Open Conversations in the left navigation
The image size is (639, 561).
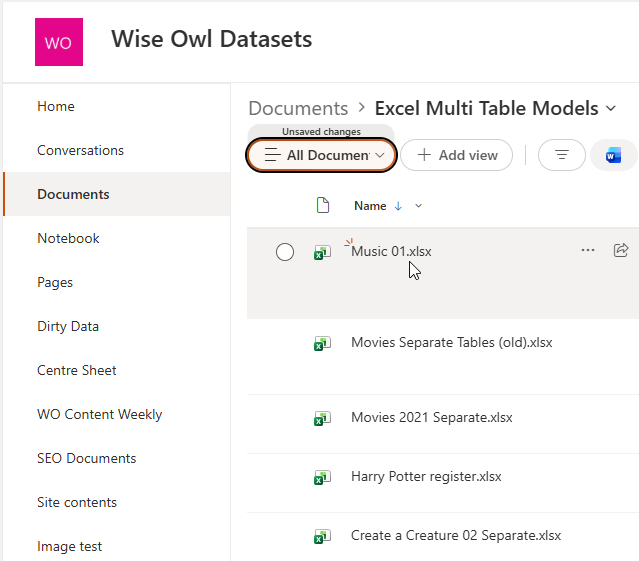pyautogui.click(x=80, y=150)
